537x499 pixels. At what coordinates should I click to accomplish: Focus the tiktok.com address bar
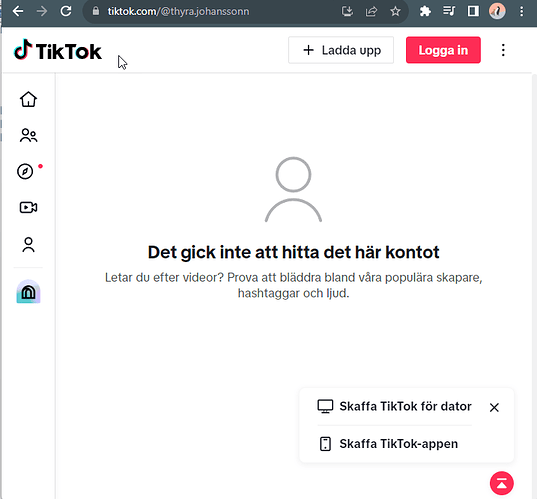pyautogui.click(x=212, y=12)
